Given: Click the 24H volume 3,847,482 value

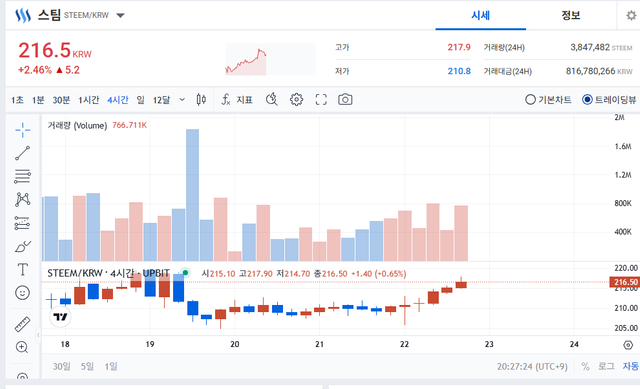Looking at the screenshot, I should pos(590,47).
